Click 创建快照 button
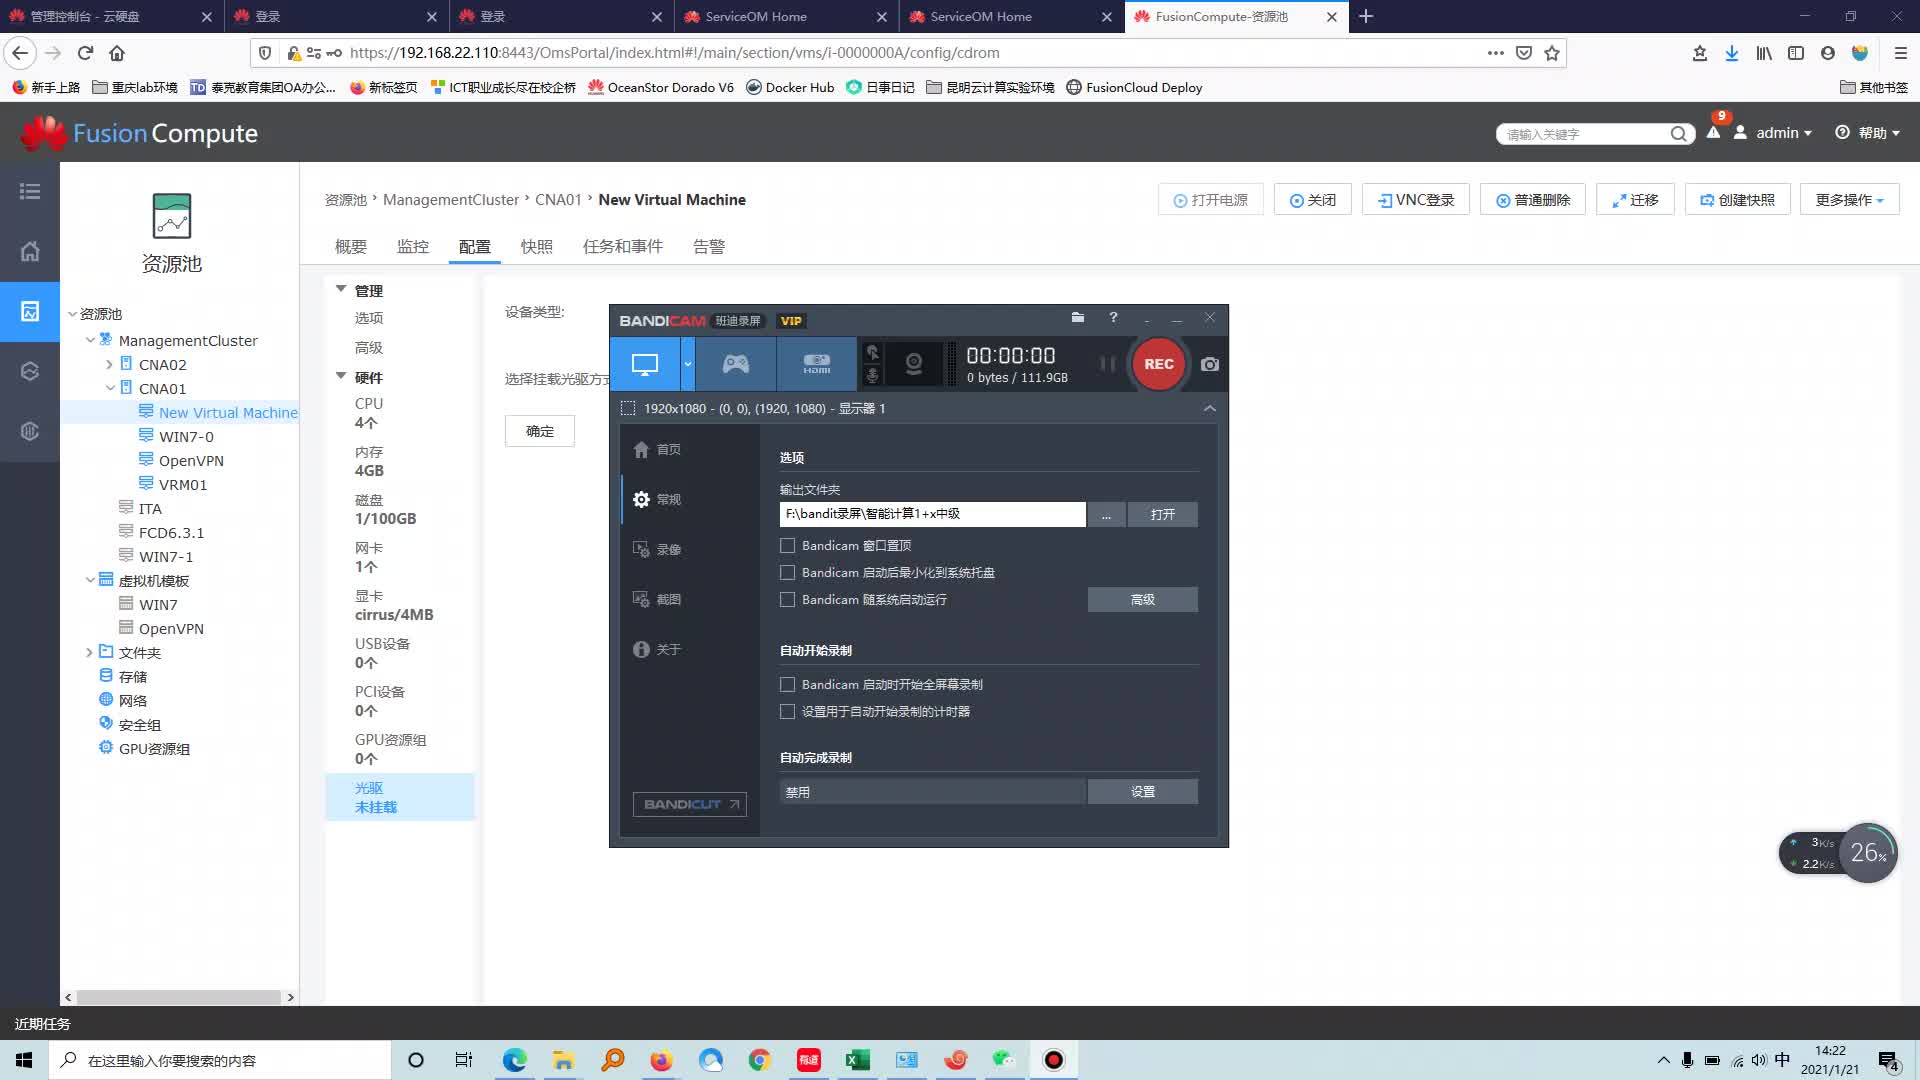The height and width of the screenshot is (1080, 1920). [x=1738, y=200]
